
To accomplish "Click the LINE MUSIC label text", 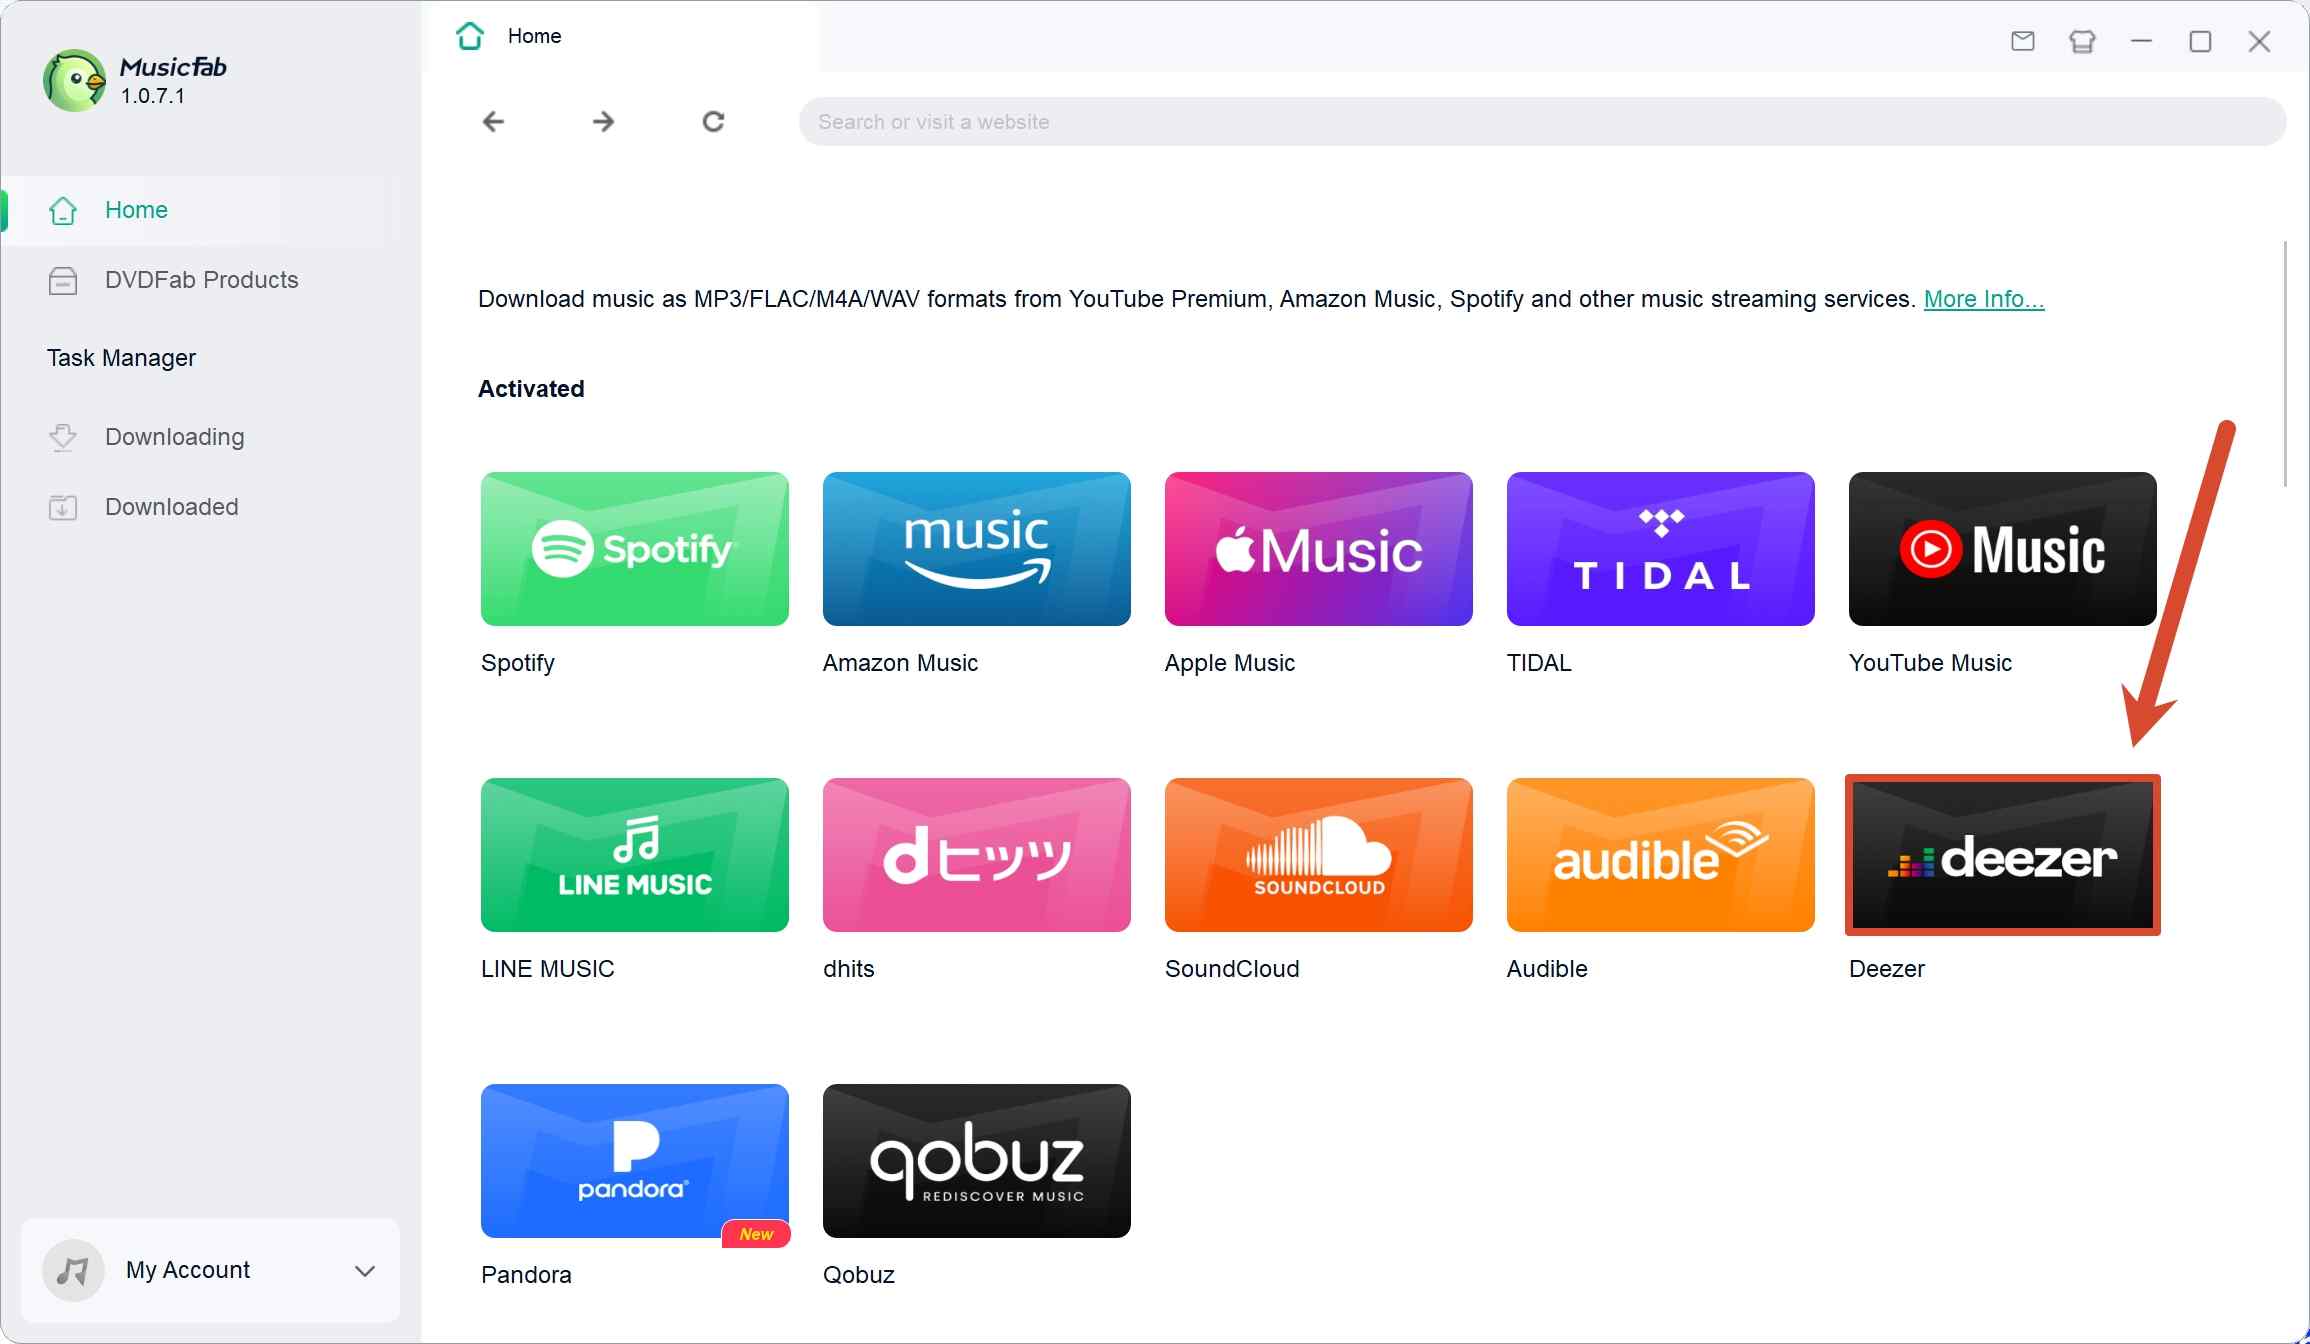I will (x=548, y=969).
